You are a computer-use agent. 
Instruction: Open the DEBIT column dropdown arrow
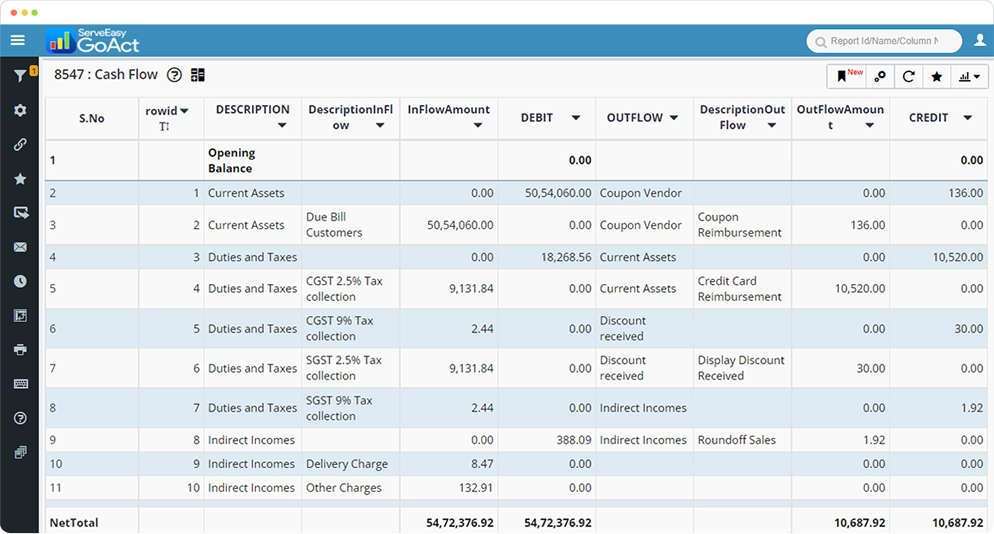(576, 118)
